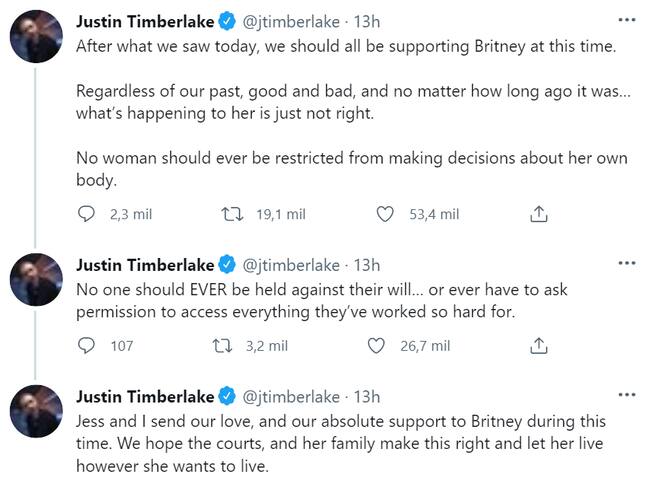Click @jtimberlake handle on the second tweet
The width and height of the screenshot is (650, 487).
[x=290, y=265]
